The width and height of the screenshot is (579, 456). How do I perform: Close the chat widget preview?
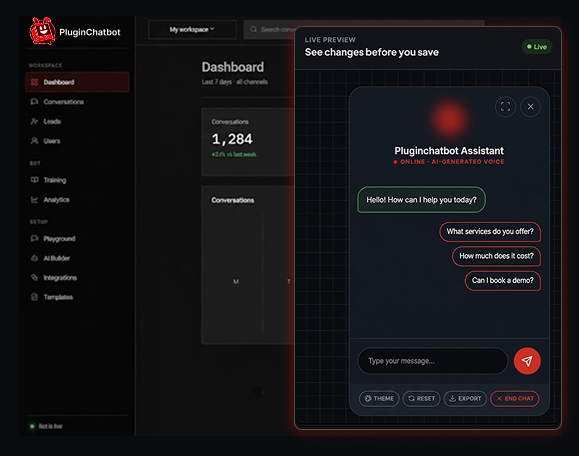coord(530,107)
